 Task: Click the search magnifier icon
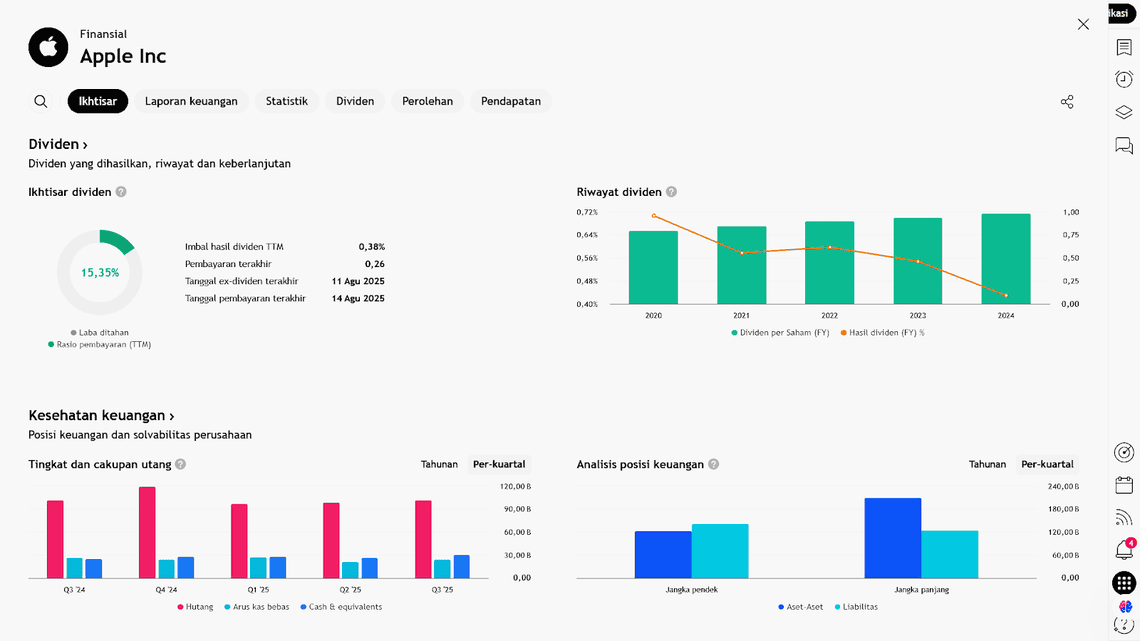41,101
